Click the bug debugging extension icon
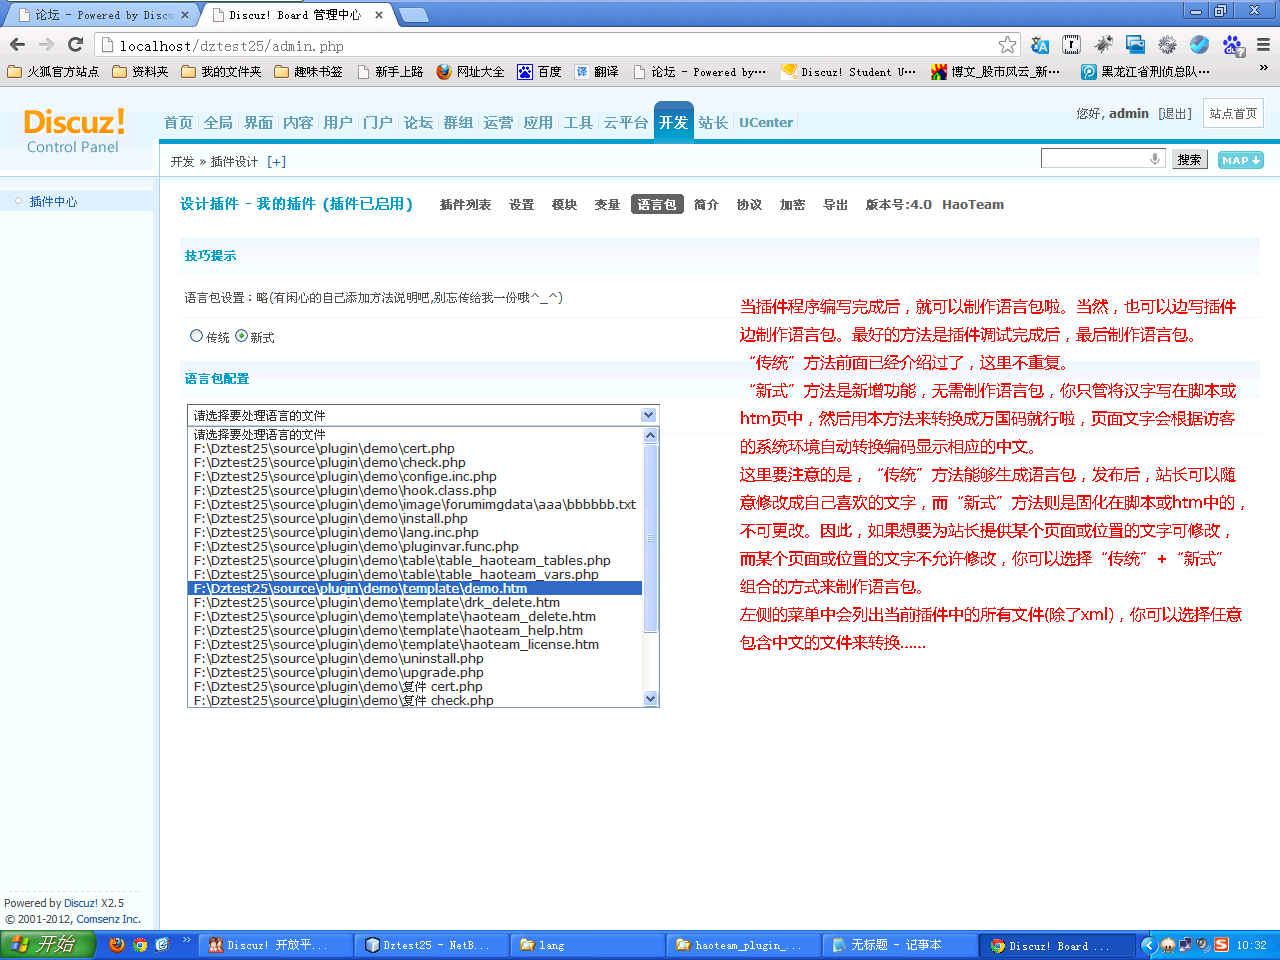1280x960 pixels. (1103, 45)
